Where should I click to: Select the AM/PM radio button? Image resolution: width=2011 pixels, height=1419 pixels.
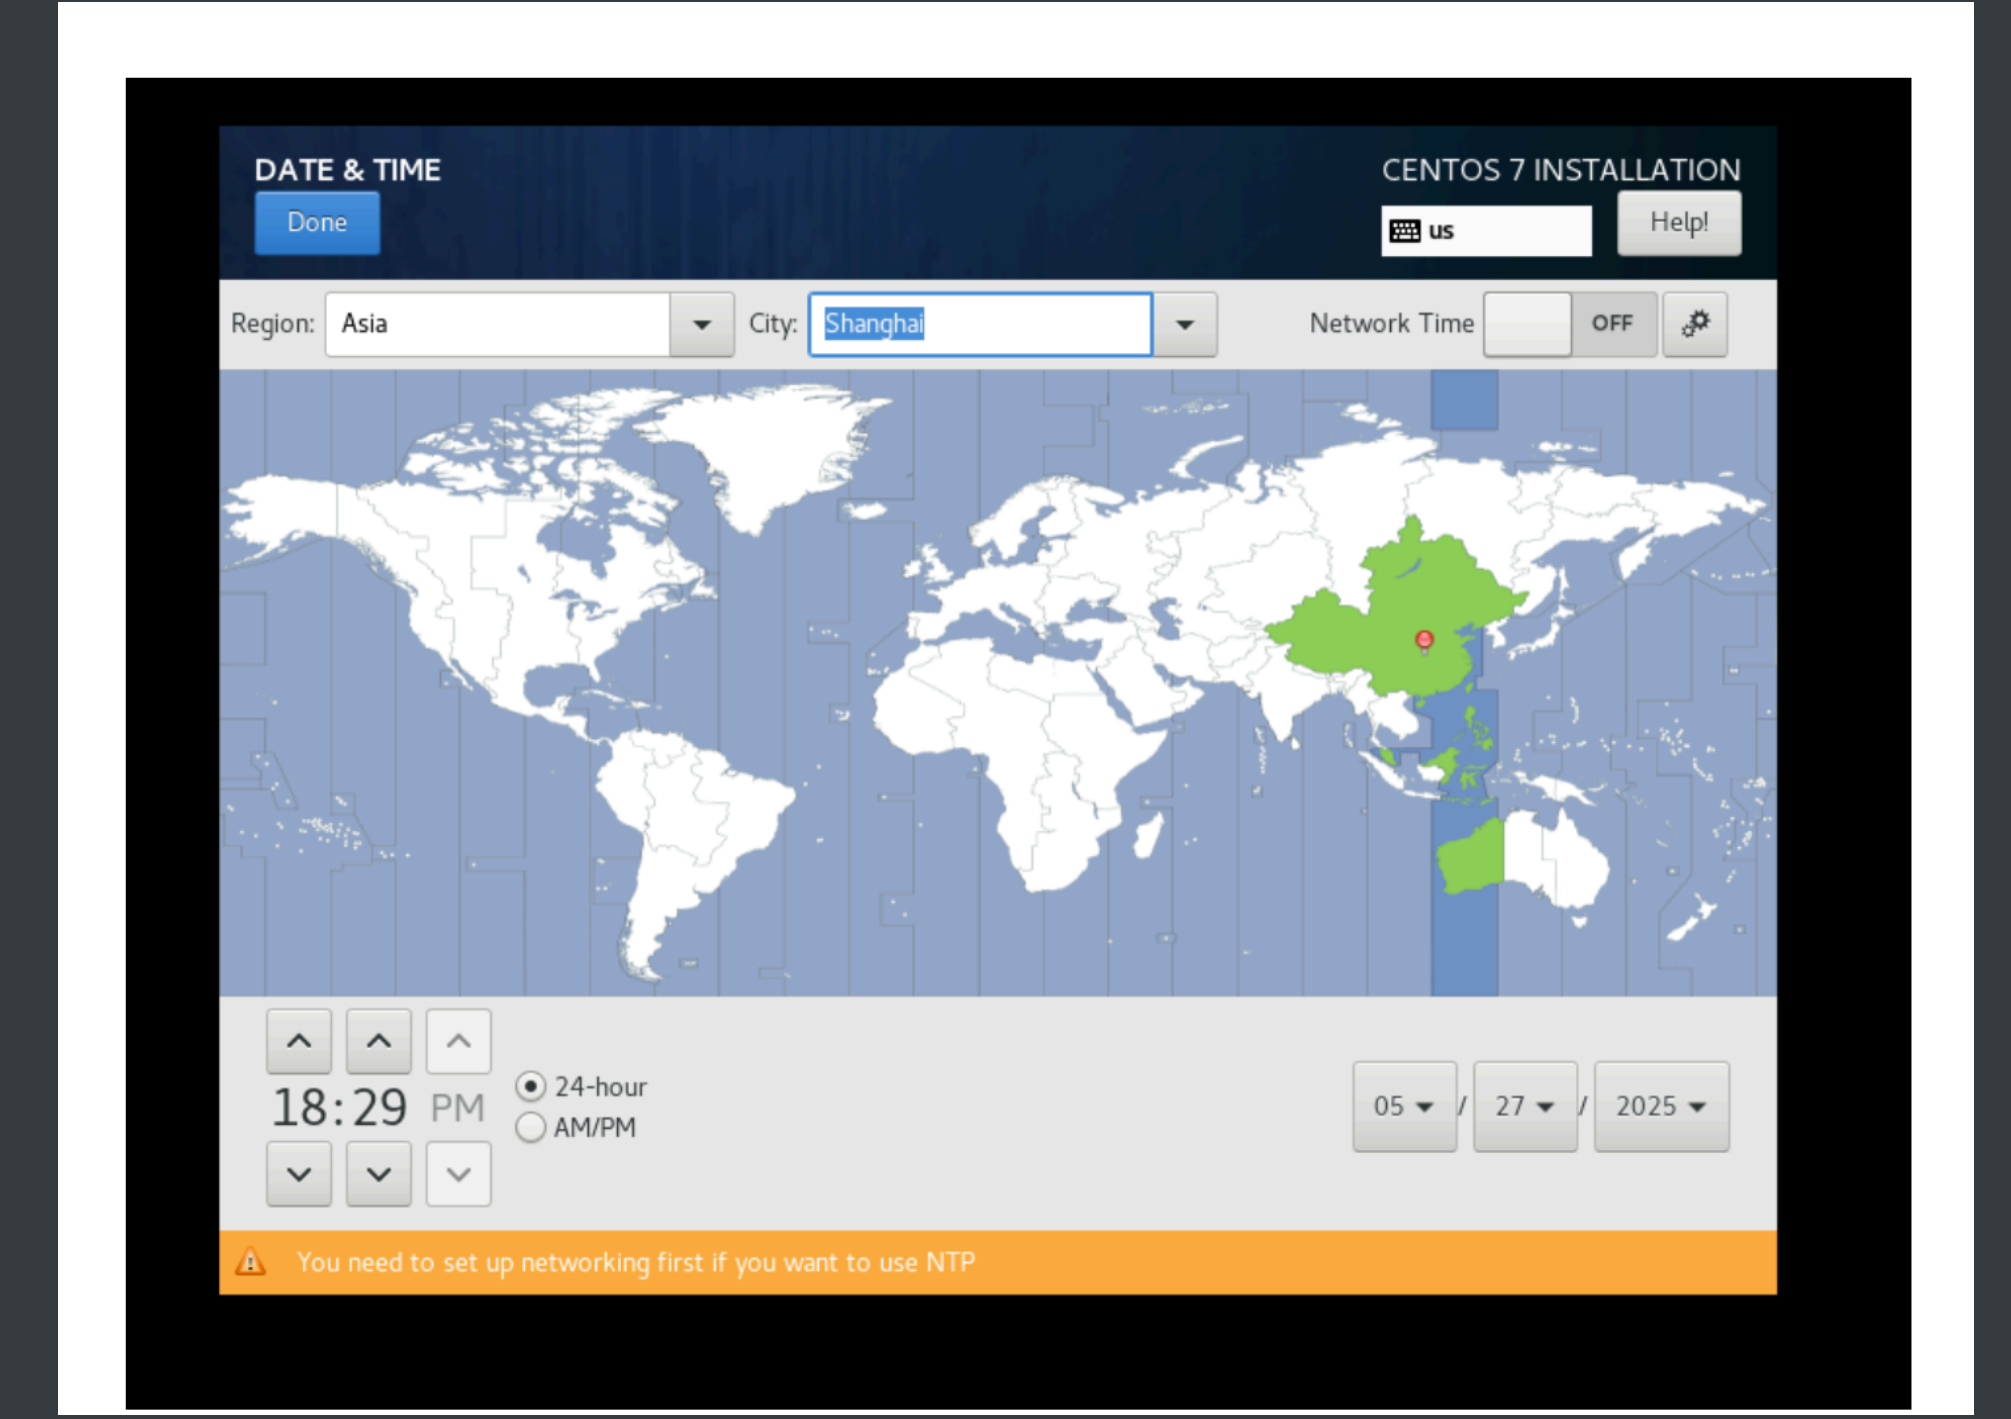click(531, 1127)
